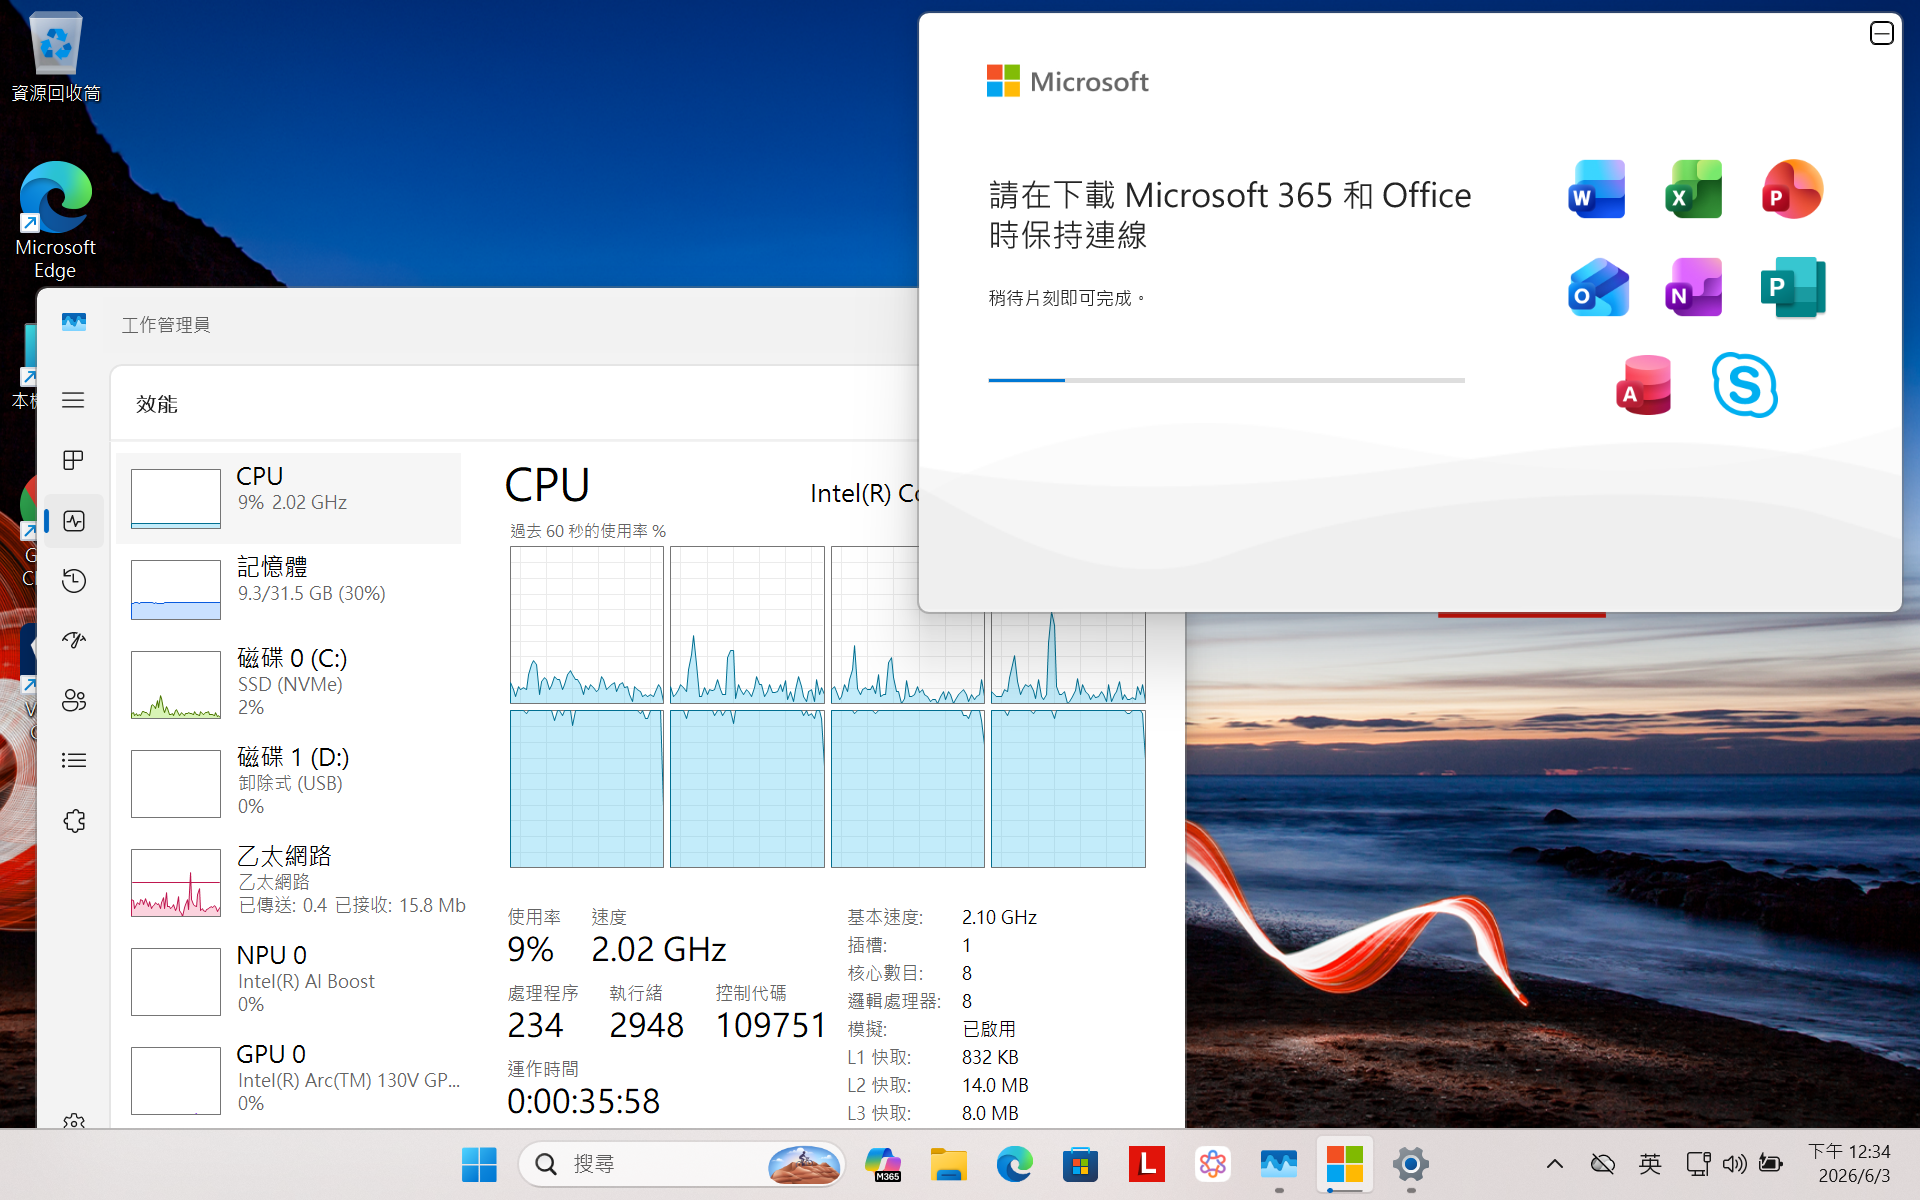Click the OneNote icon in Office installer

coord(1693,288)
